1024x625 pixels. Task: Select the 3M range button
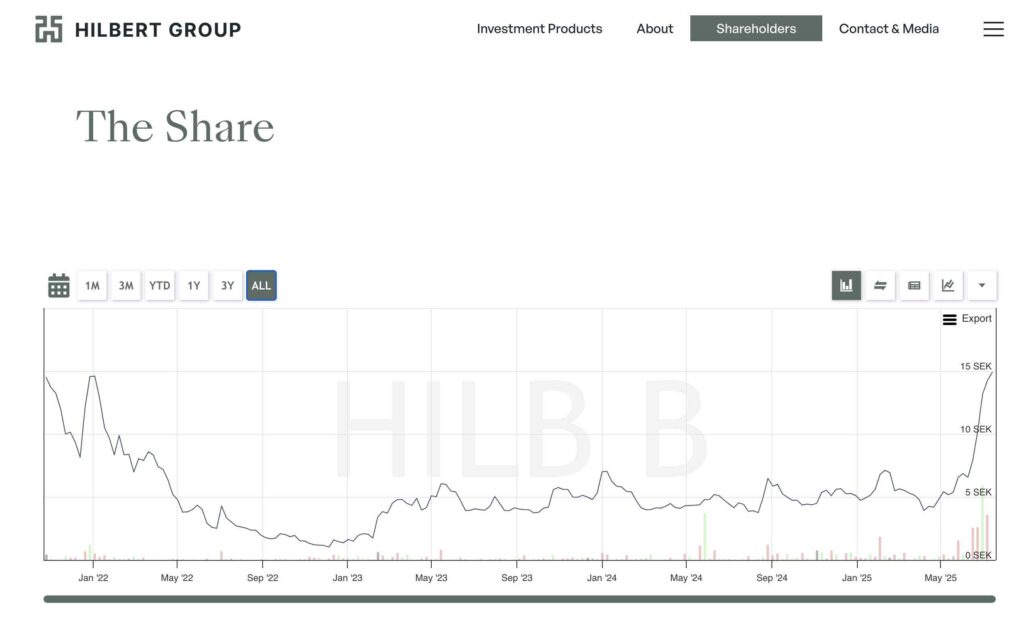click(x=126, y=285)
